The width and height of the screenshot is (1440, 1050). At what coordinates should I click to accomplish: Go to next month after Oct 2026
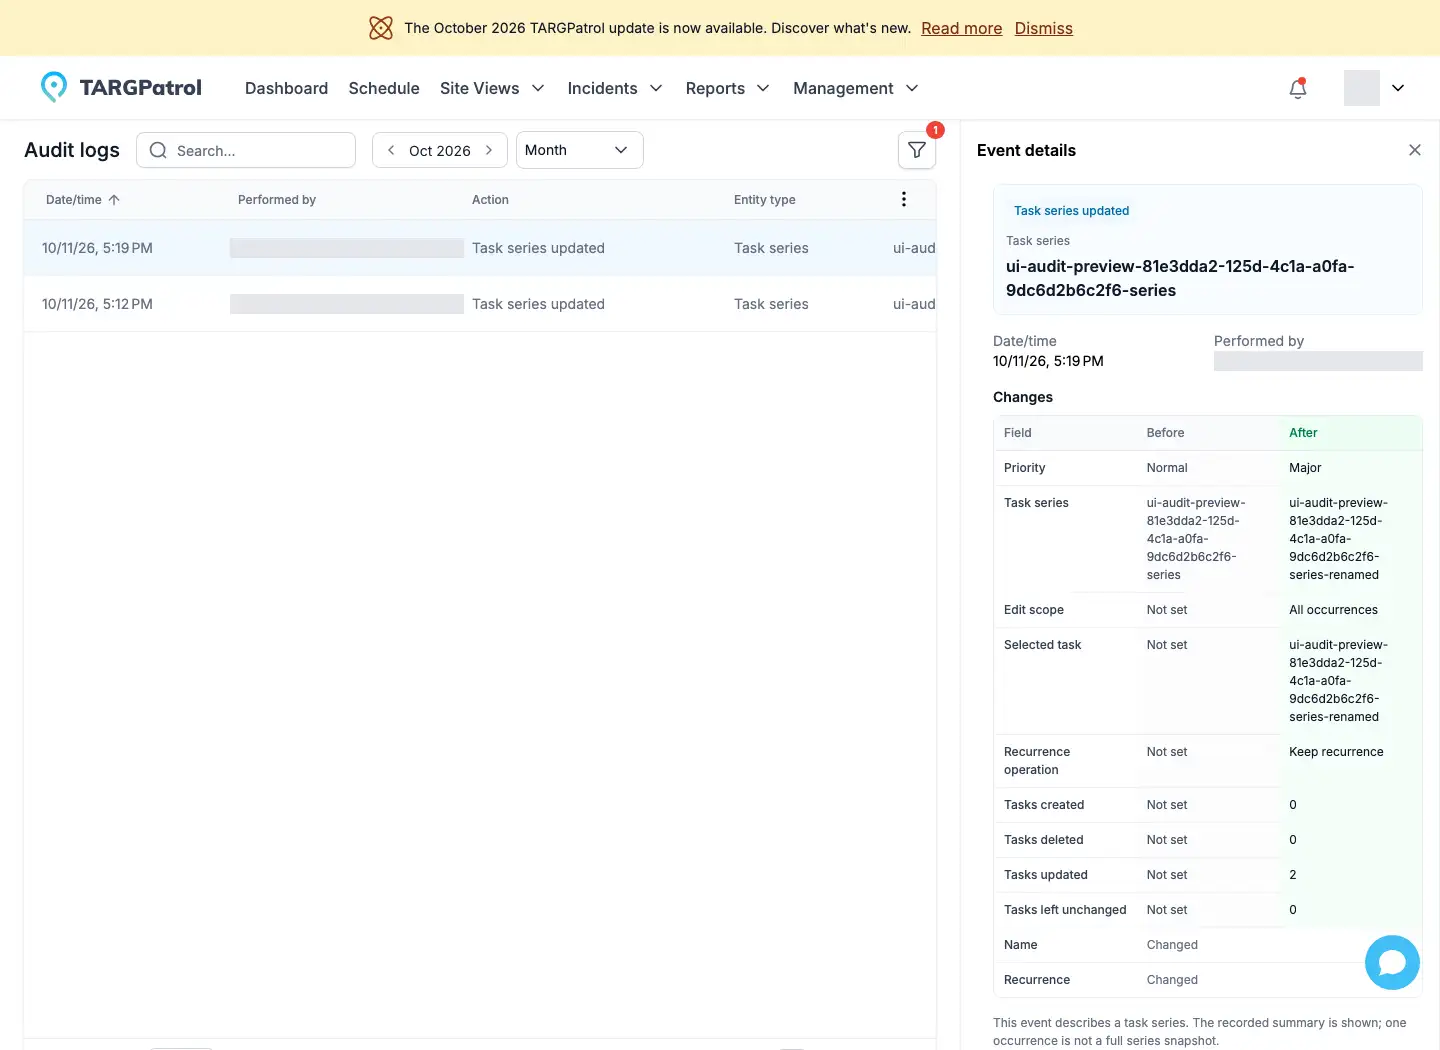[489, 150]
